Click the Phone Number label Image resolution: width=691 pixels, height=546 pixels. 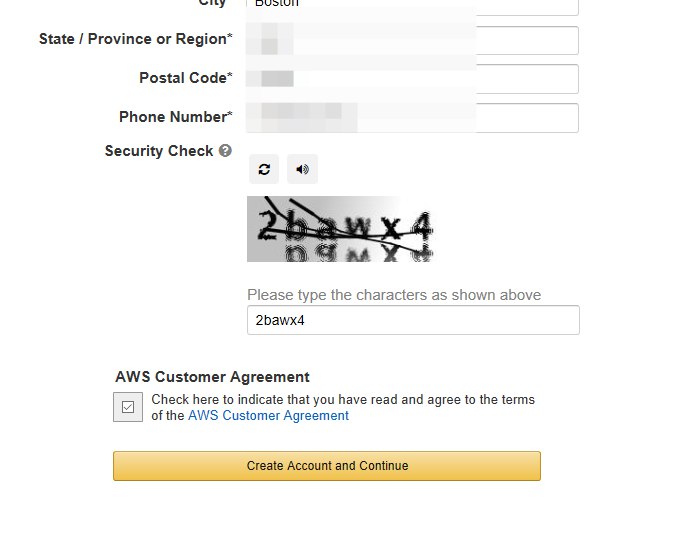coord(175,117)
